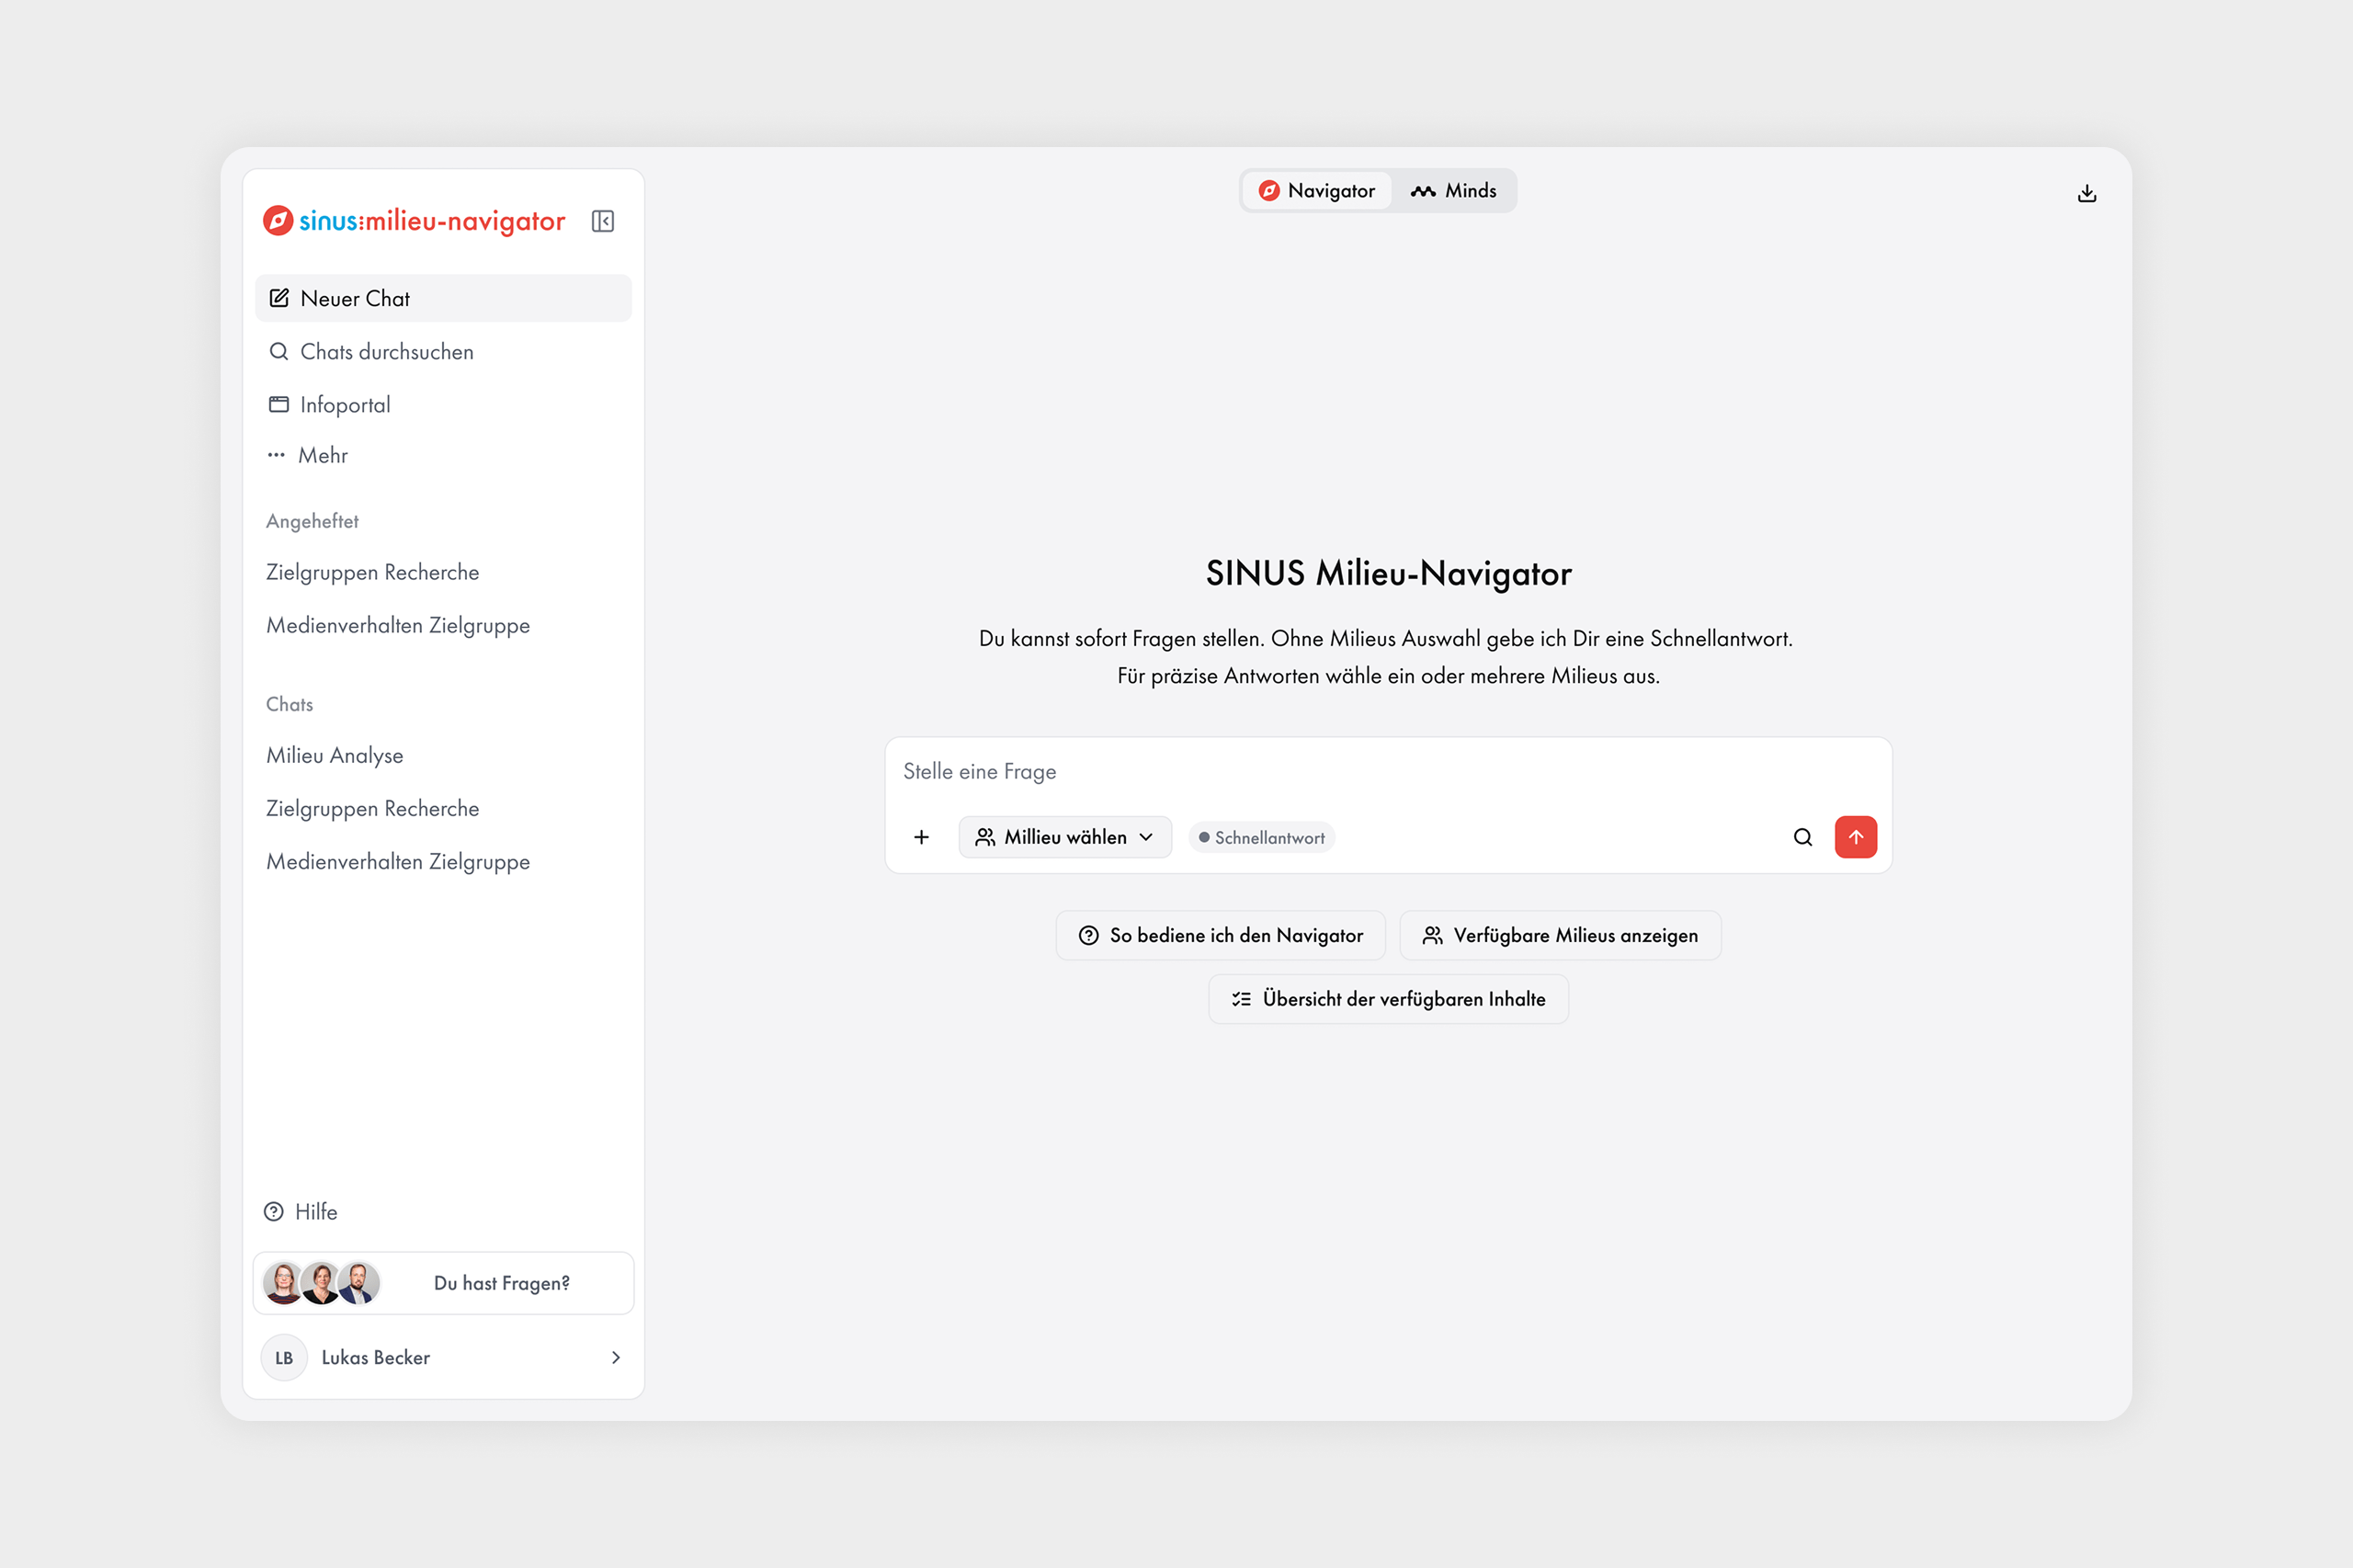Click the plus attachment icon
Screen dimensions: 2353x1568
[922, 837]
